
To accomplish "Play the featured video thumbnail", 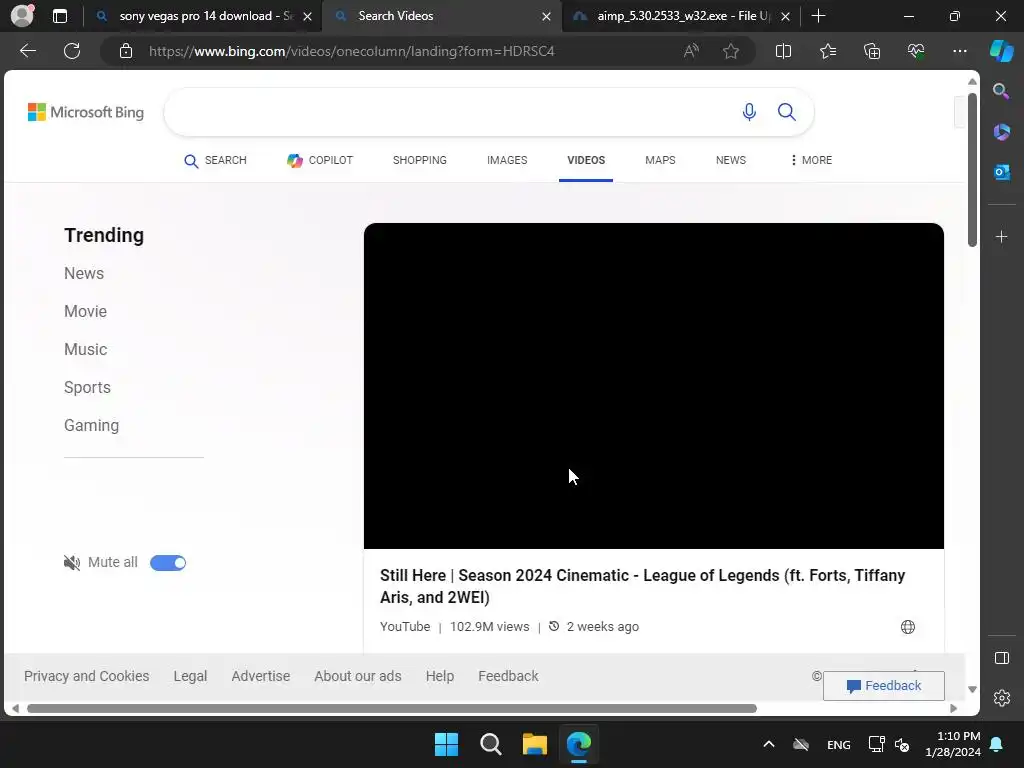I will point(654,386).
